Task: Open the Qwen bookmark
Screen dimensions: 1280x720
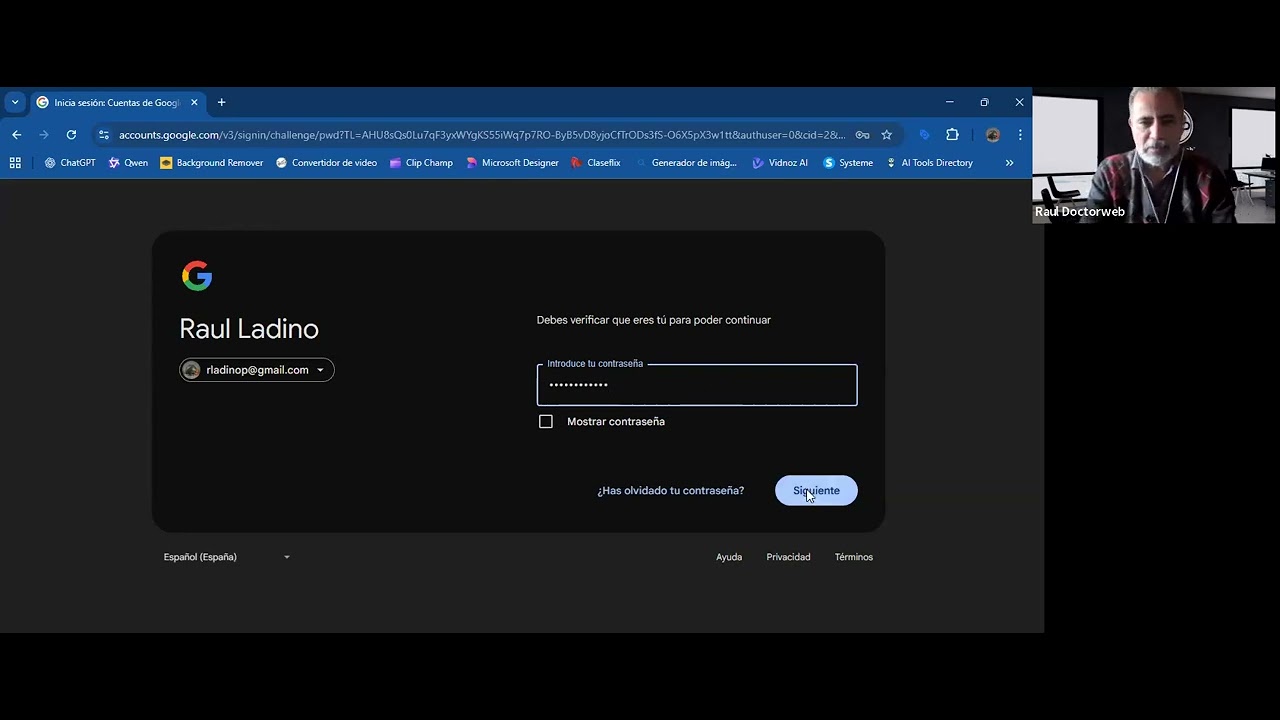Action: point(128,163)
